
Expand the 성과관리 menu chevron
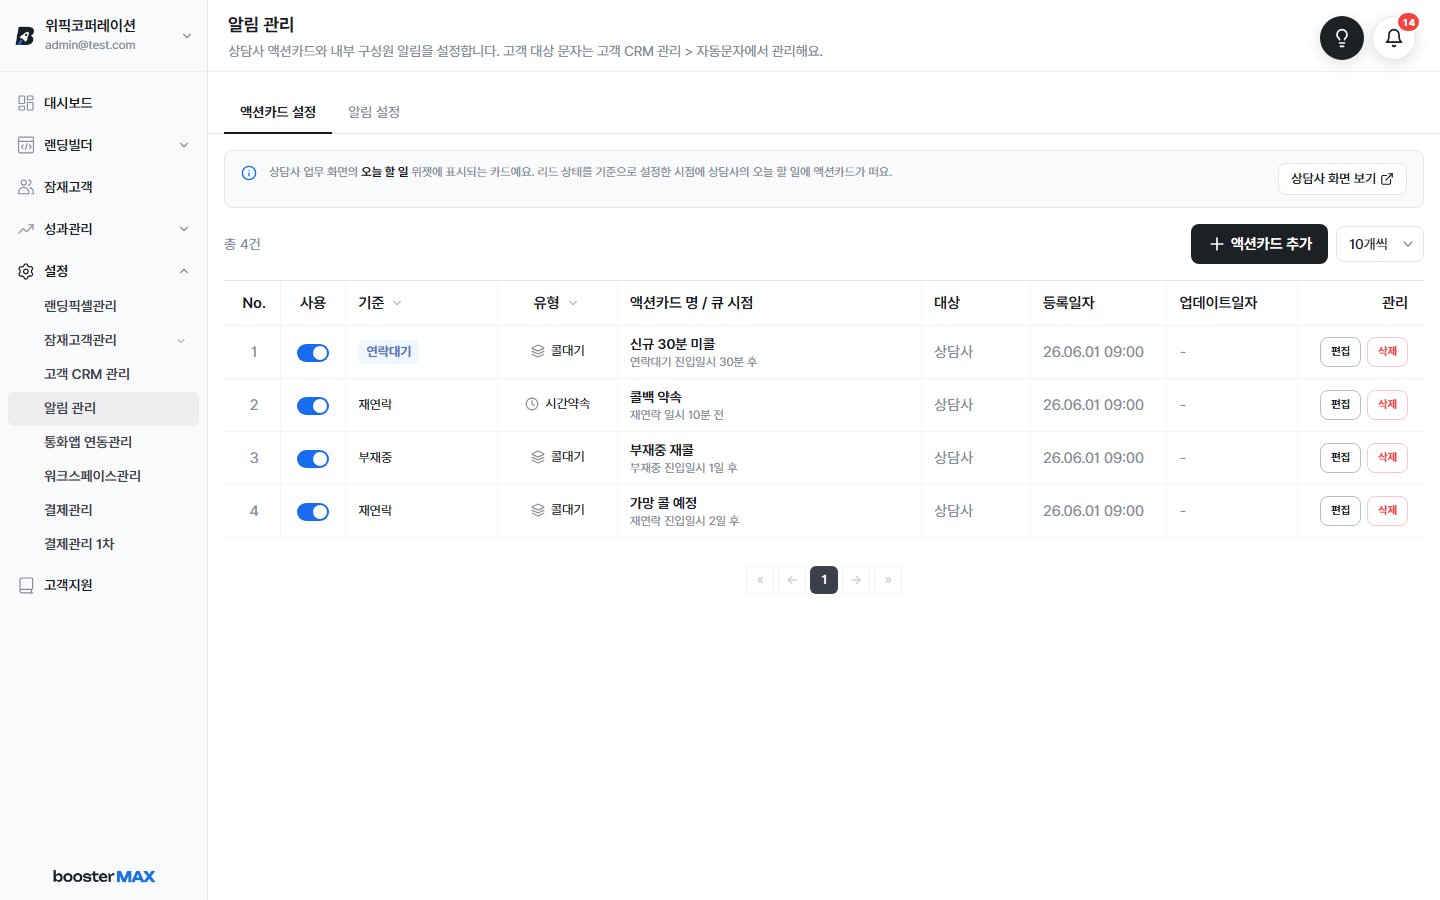[184, 229]
